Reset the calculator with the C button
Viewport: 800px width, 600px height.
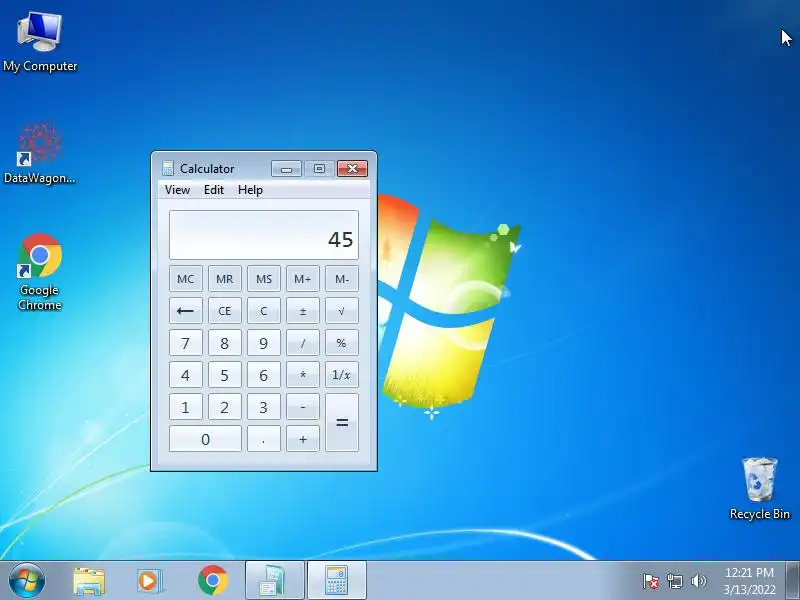click(264, 311)
